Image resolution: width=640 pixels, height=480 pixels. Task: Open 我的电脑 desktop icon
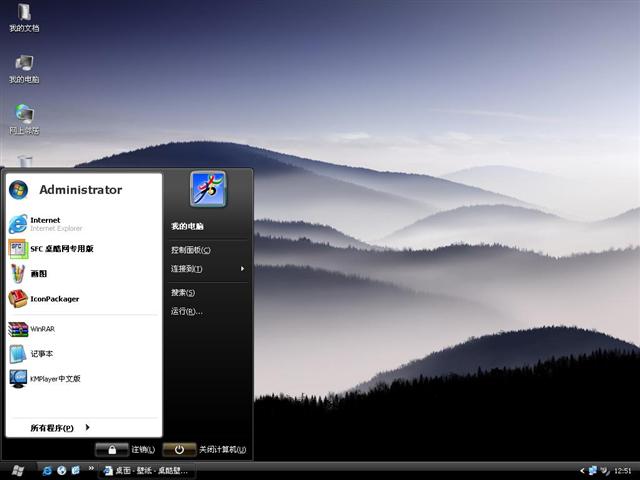click(x=24, y=69)
